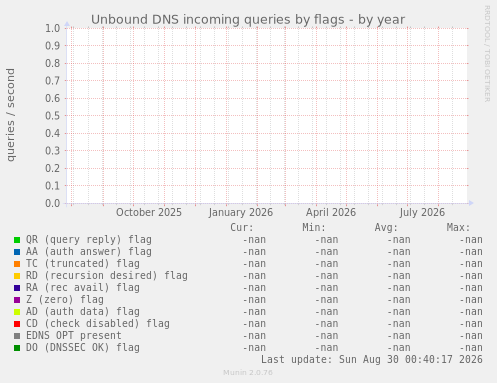The height and width of the screenshot is (383, 497).
Task: Click the Max value for DO flag row
Action: [x=471, y=348]
